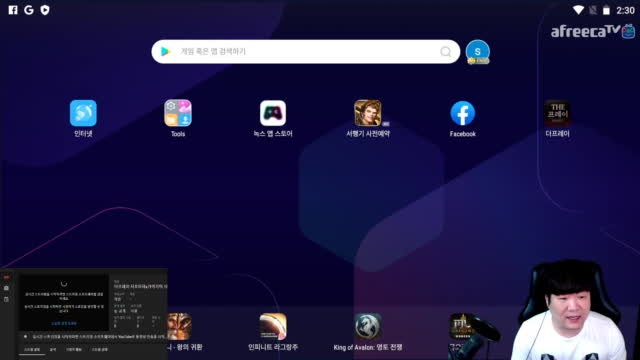640x360 pixels.
Task: Click the magnifier search icon
Action: 445,51
